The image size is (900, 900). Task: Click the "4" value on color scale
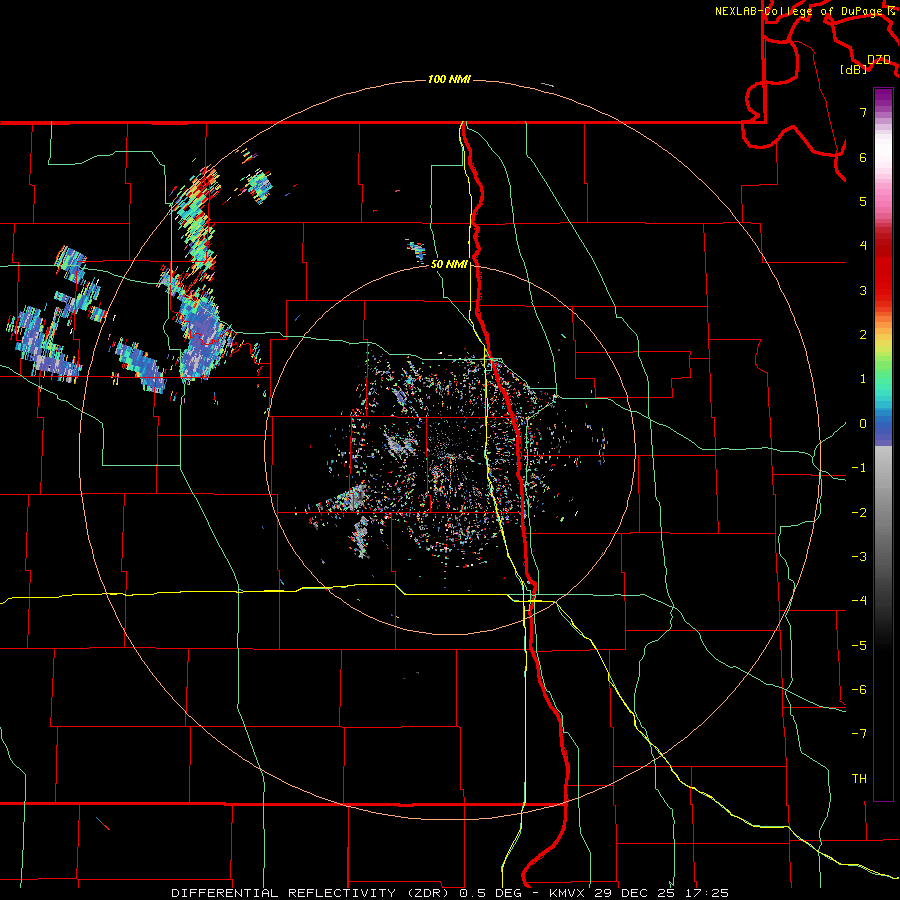click(x=863, y=246)
